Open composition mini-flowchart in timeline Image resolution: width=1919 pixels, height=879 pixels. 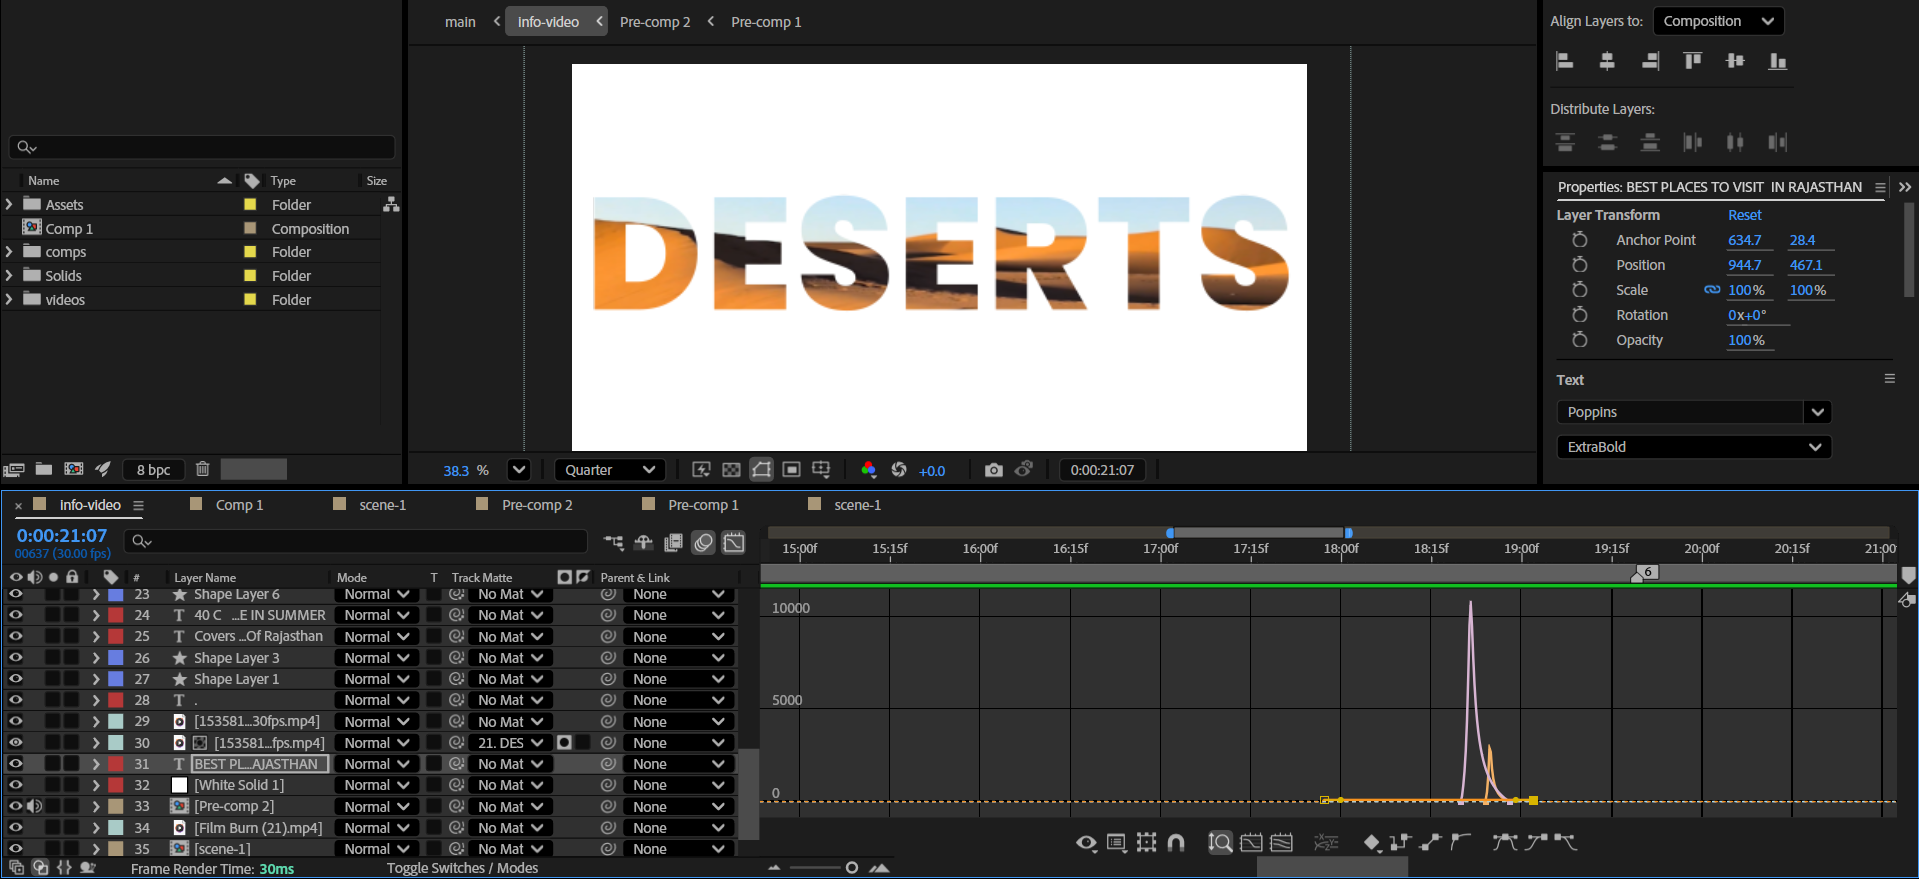[x=613, y=542]
